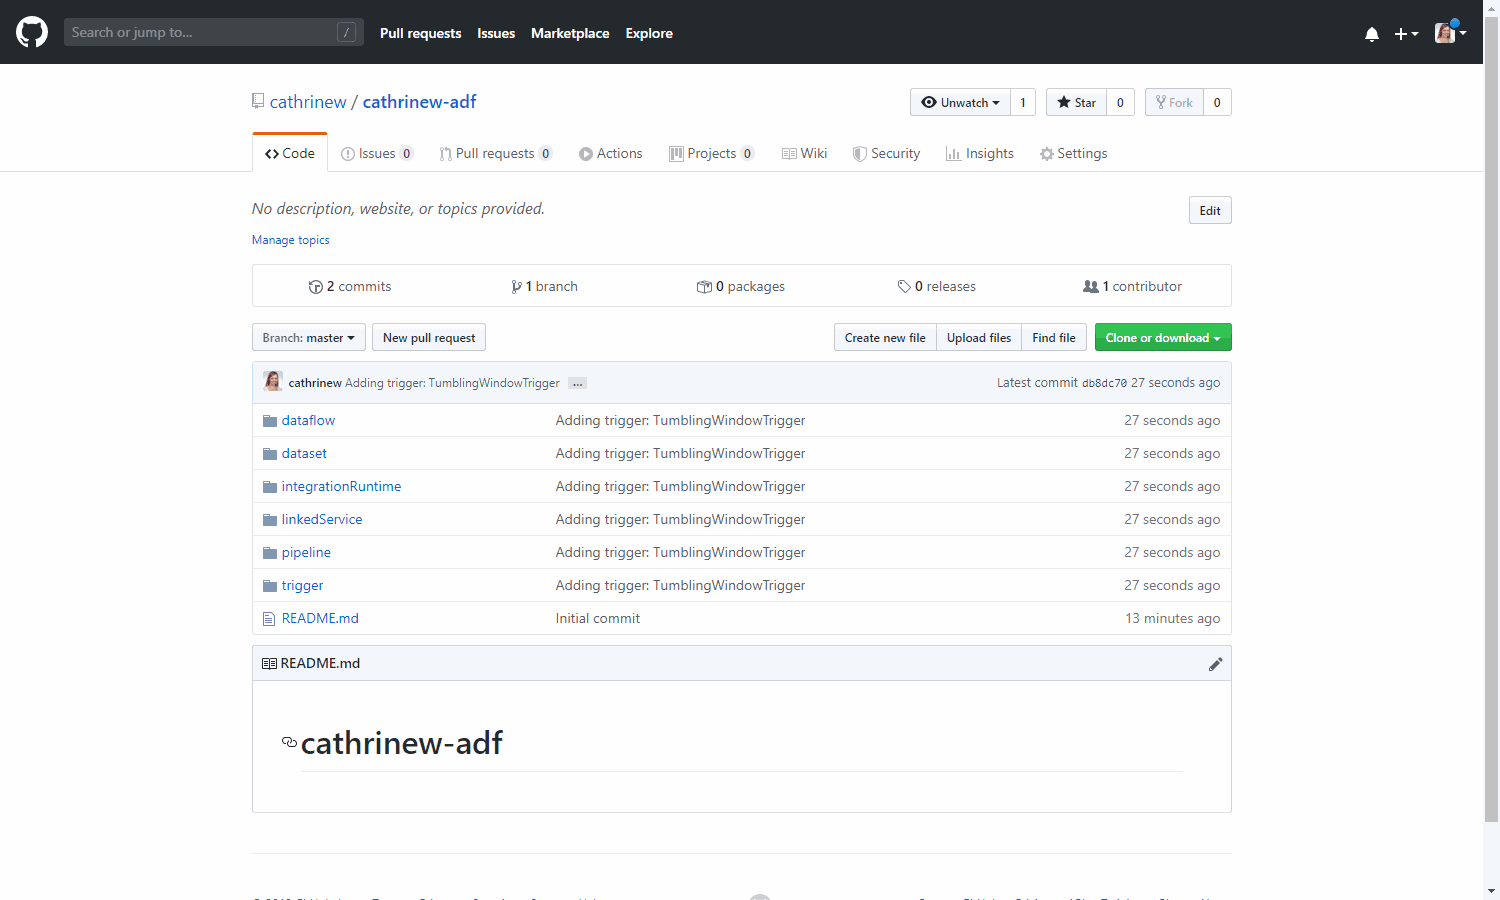The image size is (1500, 900).
Task: Star this repository
Action: click(1076, 102)
